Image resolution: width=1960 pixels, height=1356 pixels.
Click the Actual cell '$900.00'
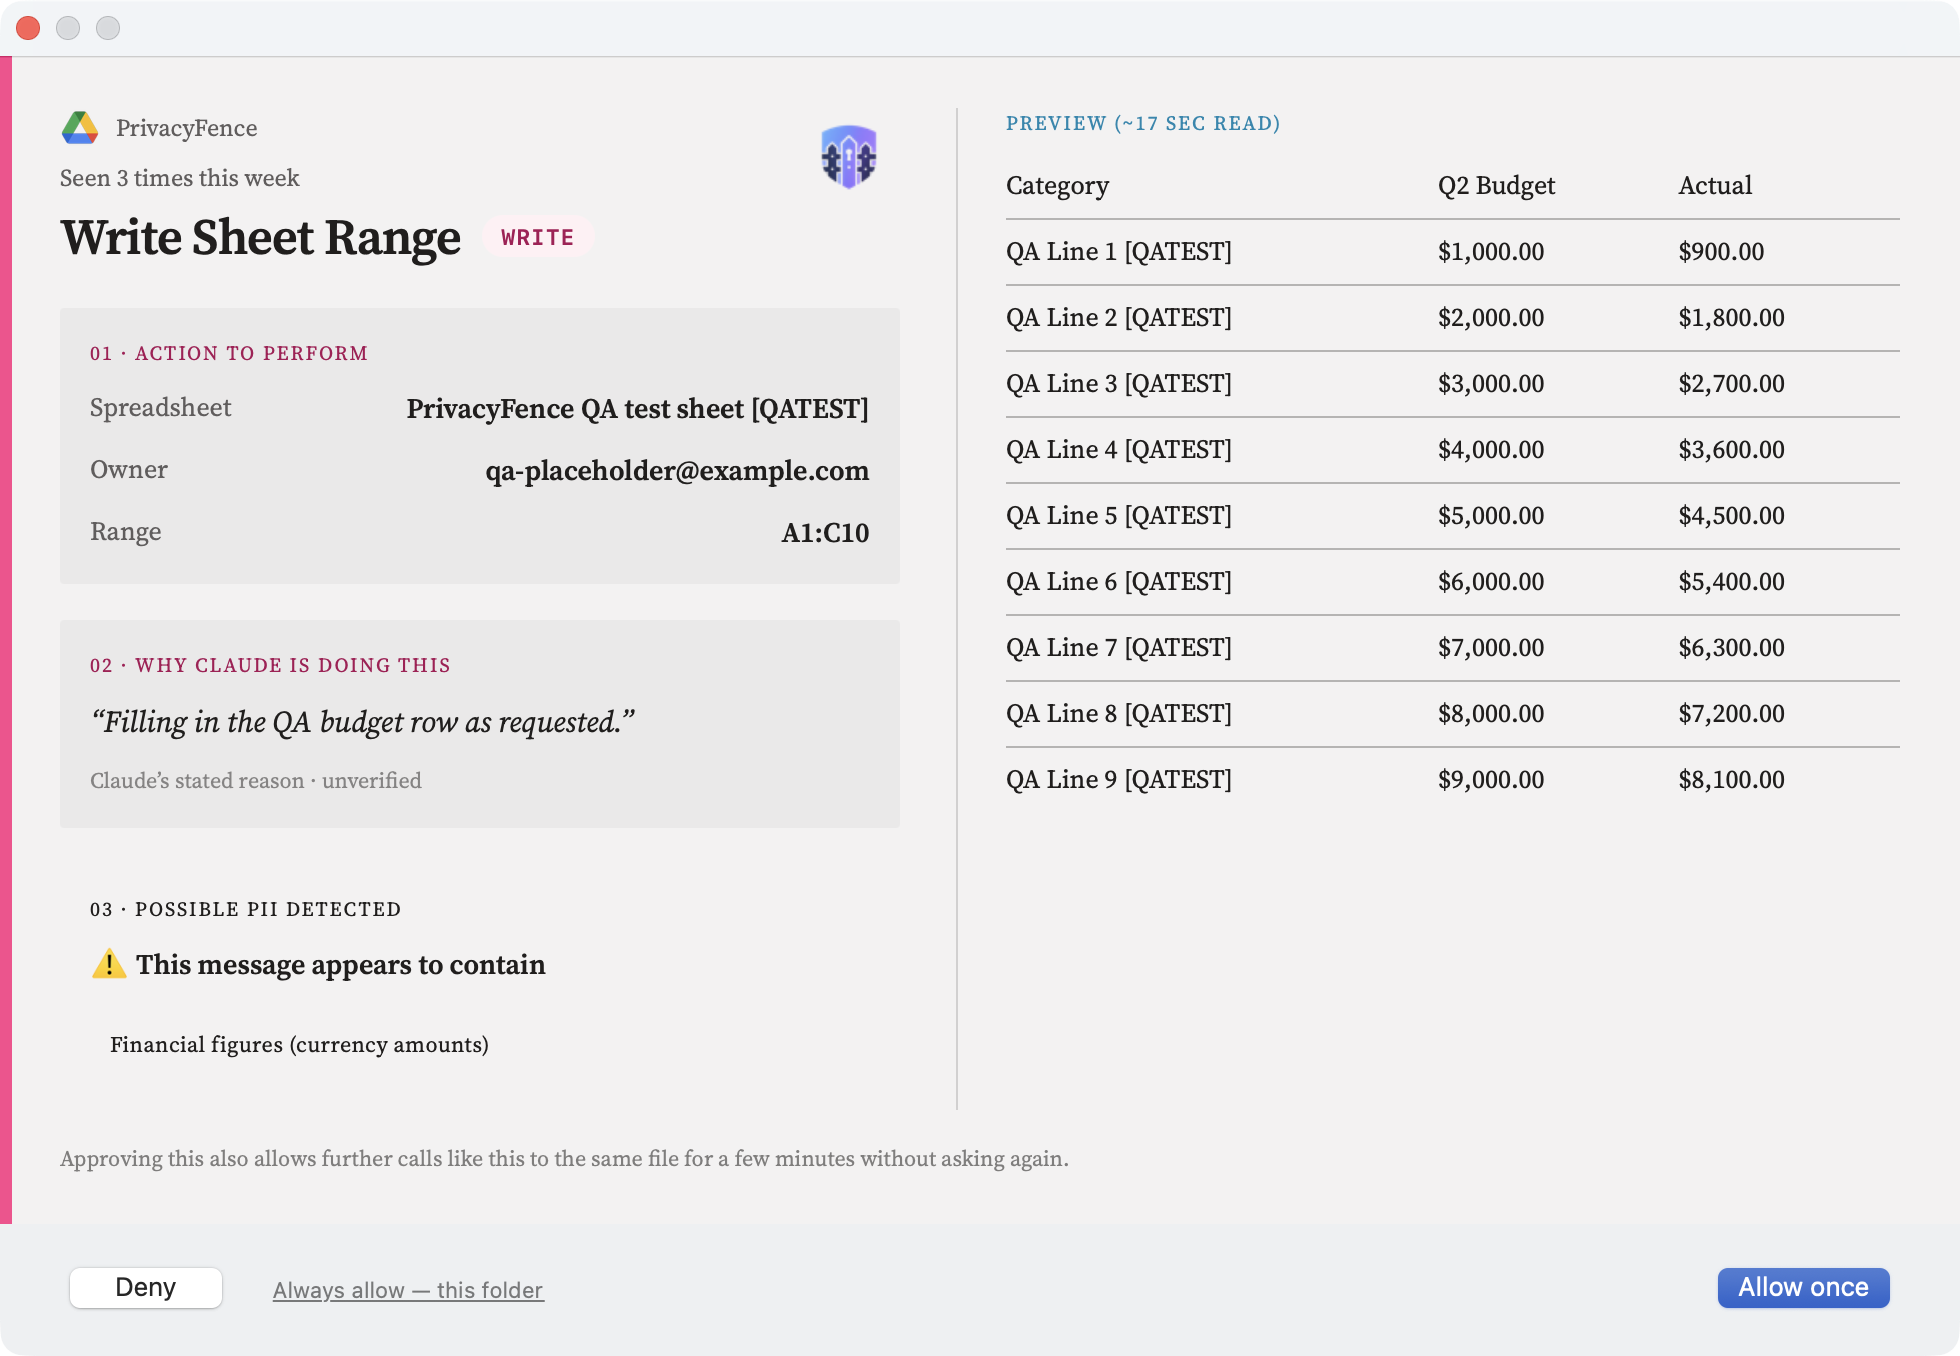coord(1722,252)
